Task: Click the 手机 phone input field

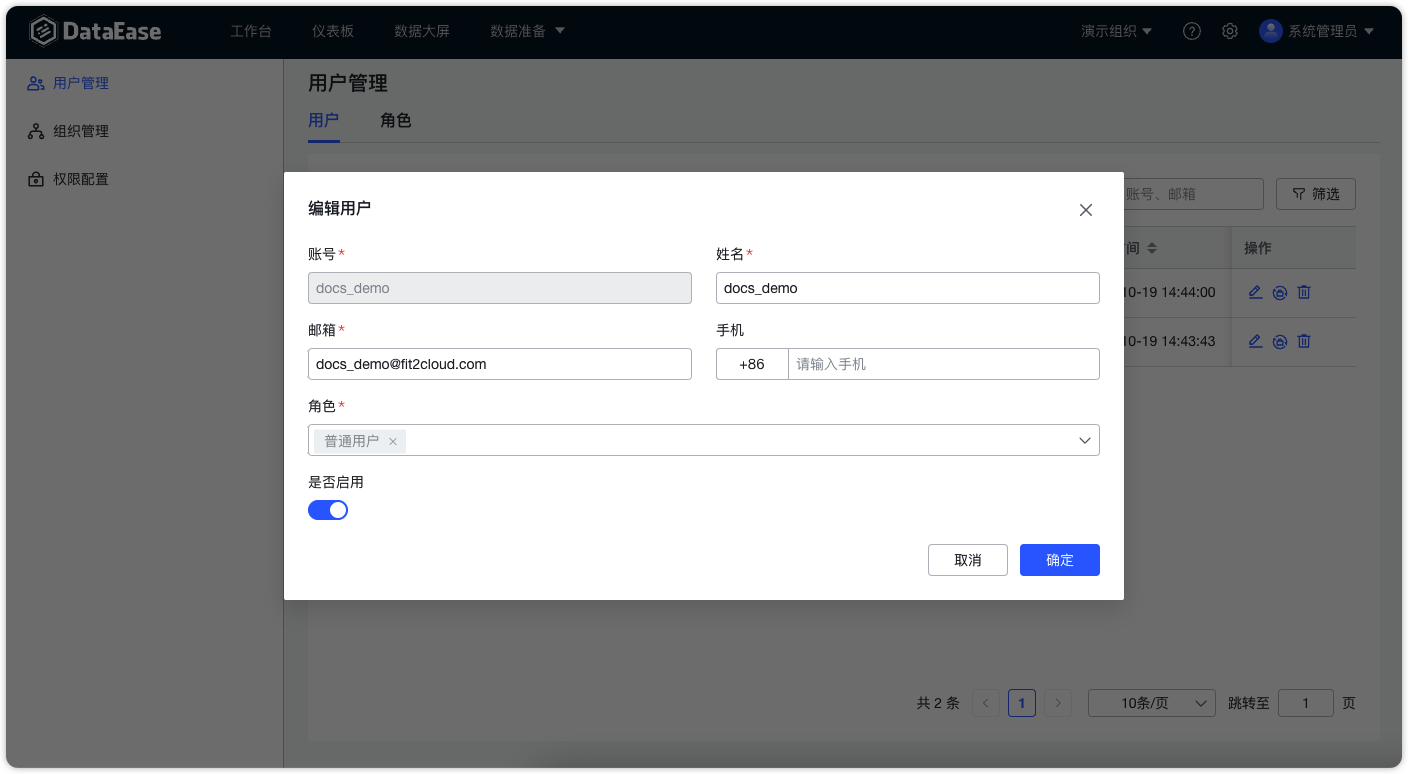Action: pos(944,364)
